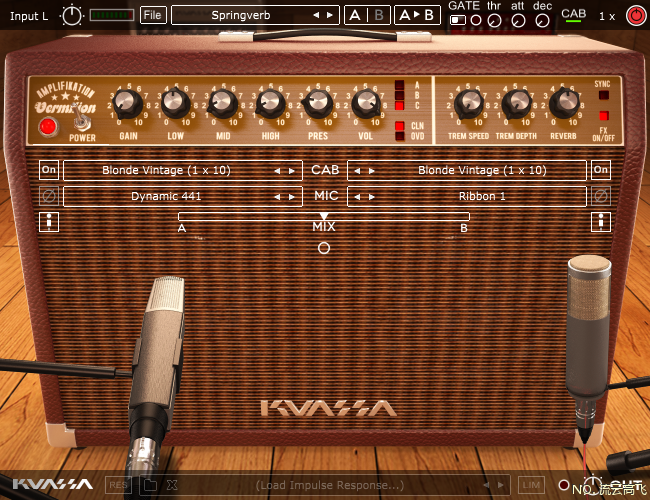Select preset slot B

click(x=379, y=15)
